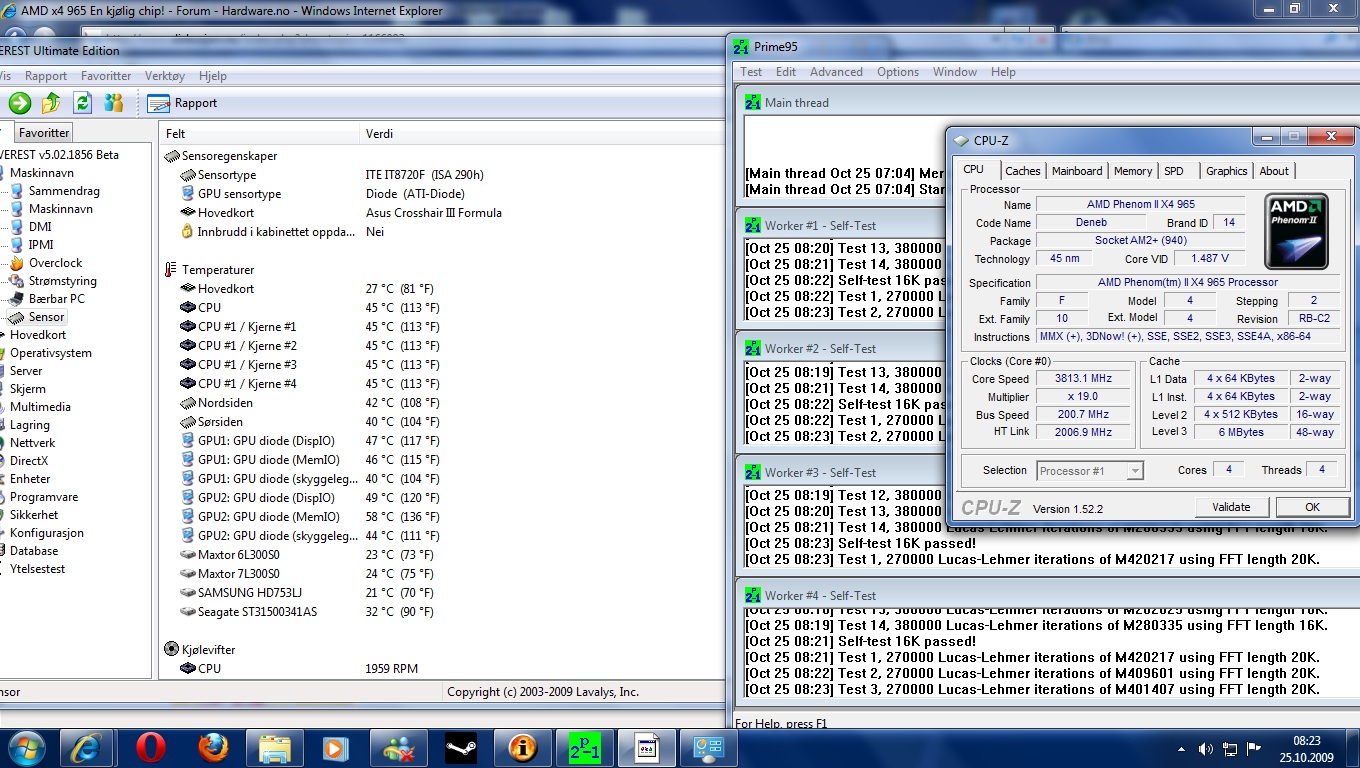Click the refresh icon in EVEREST toolbar

[x=83, y=102]
